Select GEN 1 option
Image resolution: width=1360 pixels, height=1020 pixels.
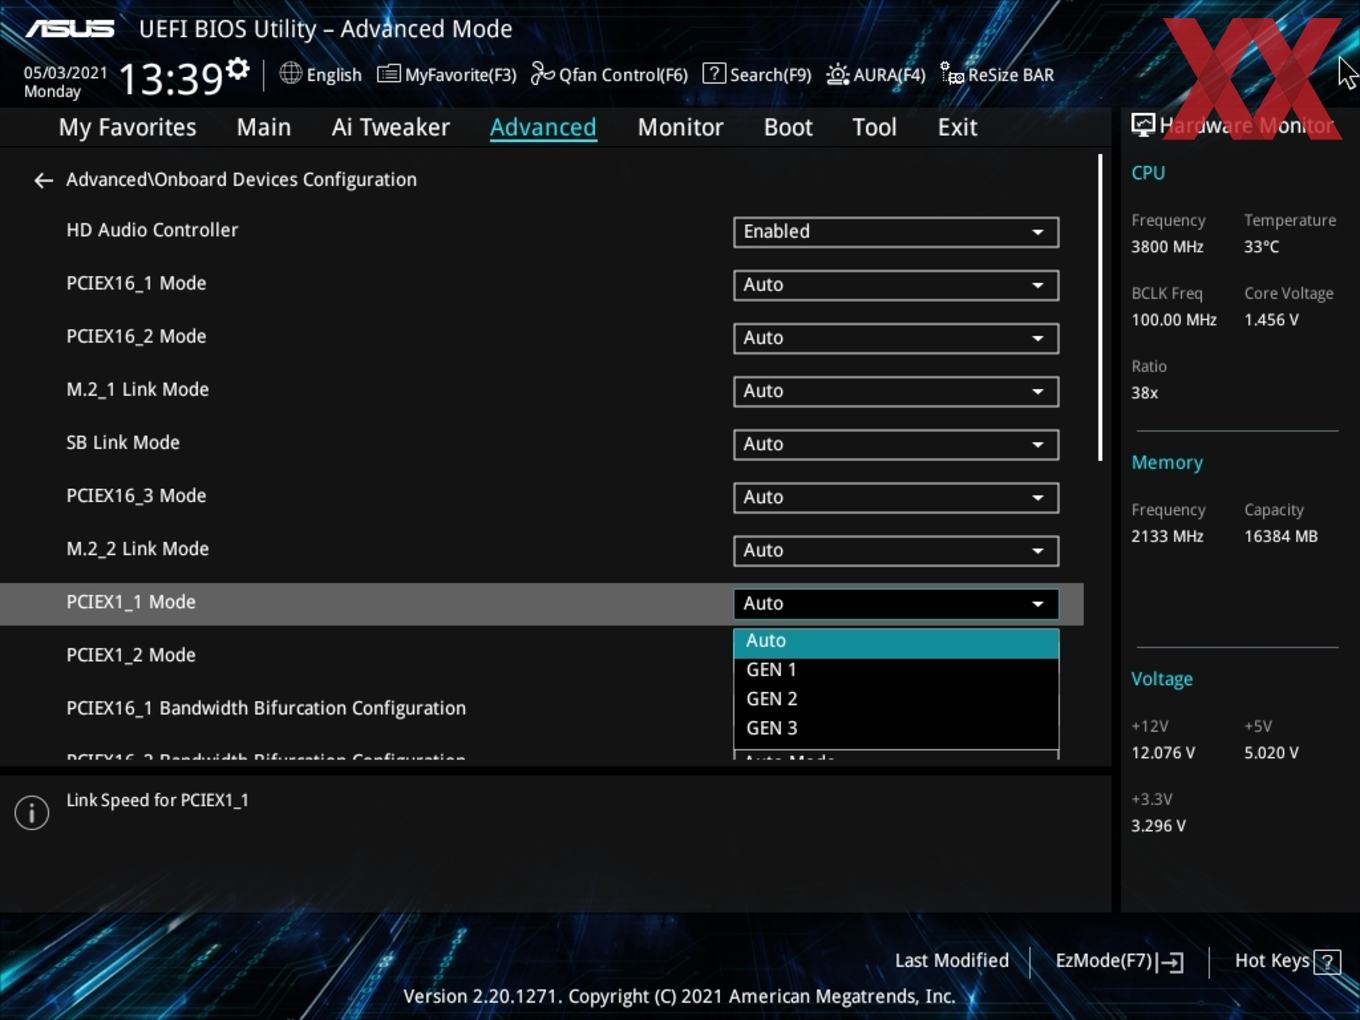[896, 670]
